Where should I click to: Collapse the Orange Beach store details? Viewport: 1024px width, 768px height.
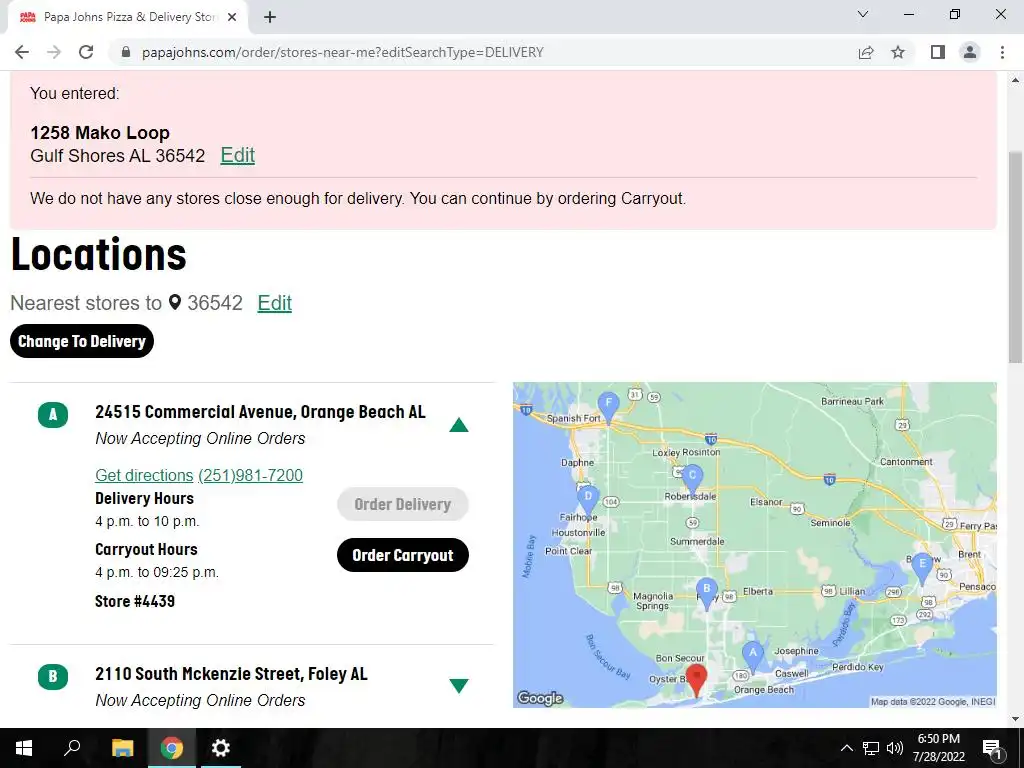click(x=459, y=425)
